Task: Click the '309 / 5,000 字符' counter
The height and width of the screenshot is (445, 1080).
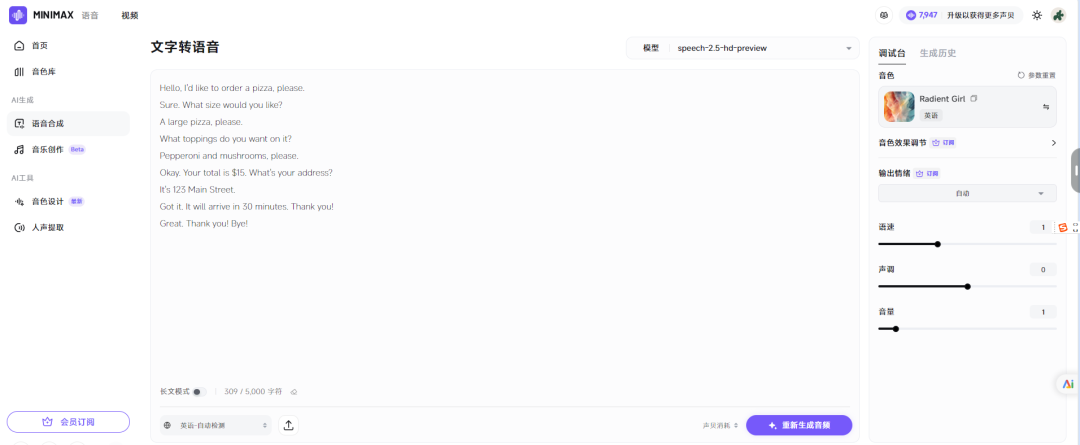Action: click(x=253, y=391)
